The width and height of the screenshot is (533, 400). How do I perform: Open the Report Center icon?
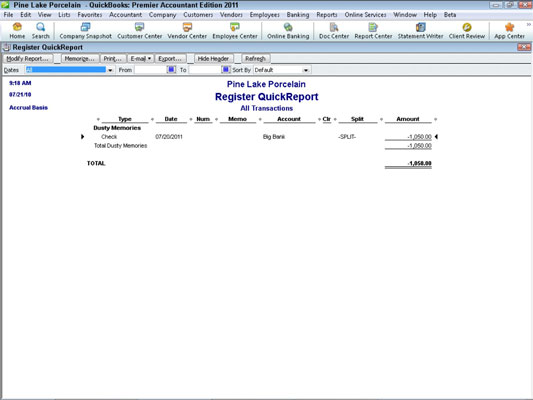click(x=373, y=27)
